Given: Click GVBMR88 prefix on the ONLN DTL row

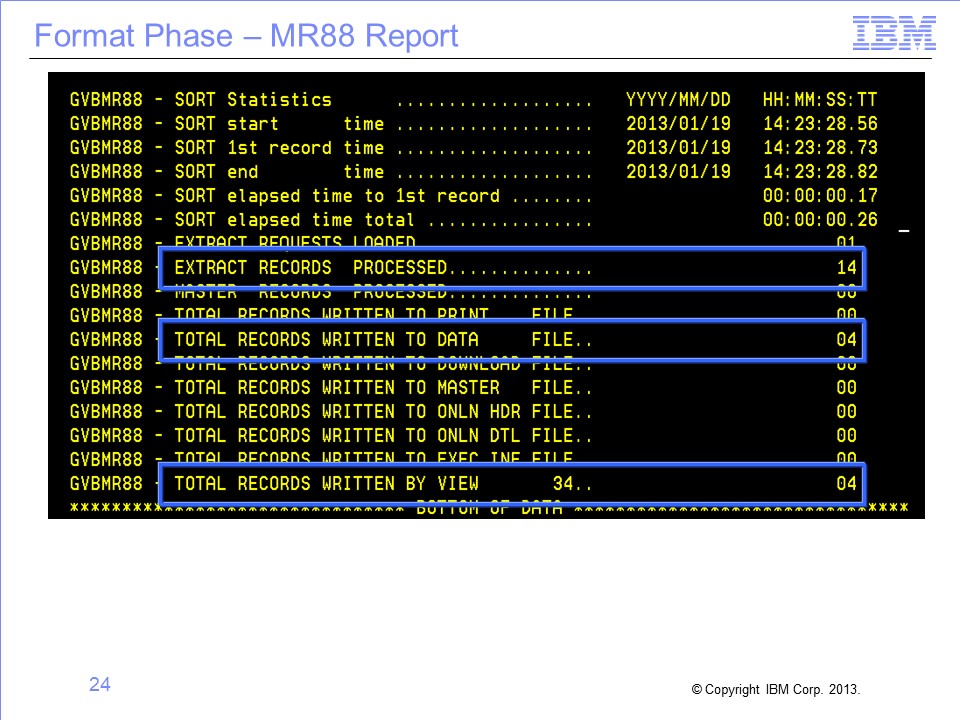Looking at the screenshot, I should point(106,435).
